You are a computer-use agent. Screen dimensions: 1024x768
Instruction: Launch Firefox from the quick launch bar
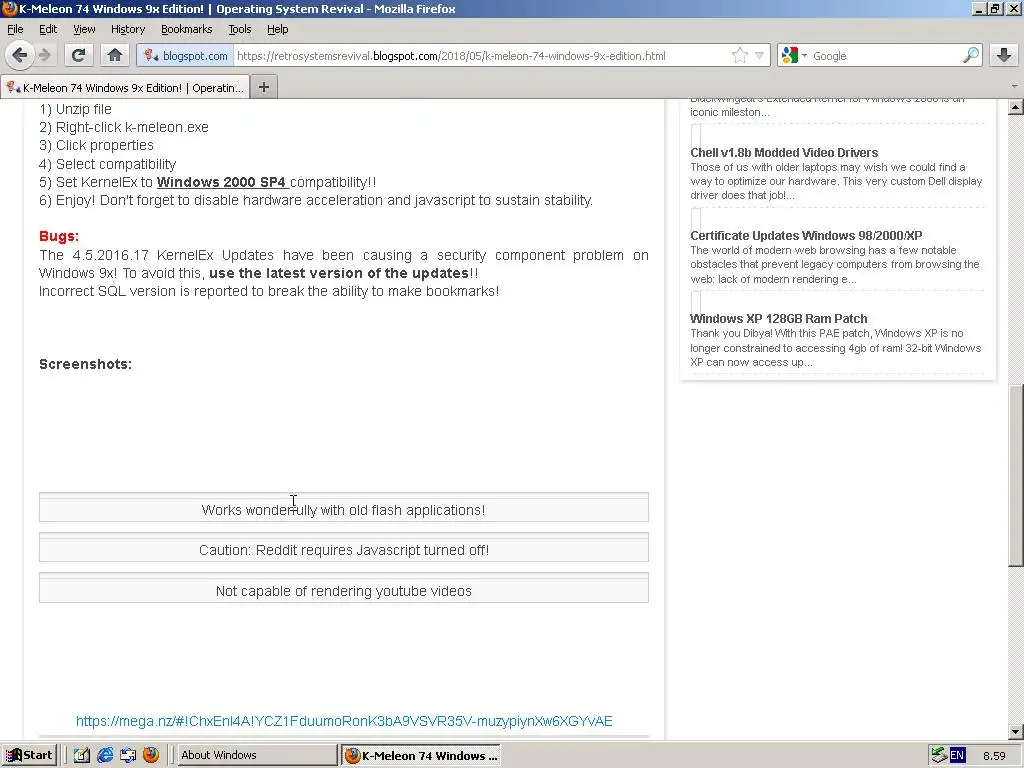coord(151,755)
